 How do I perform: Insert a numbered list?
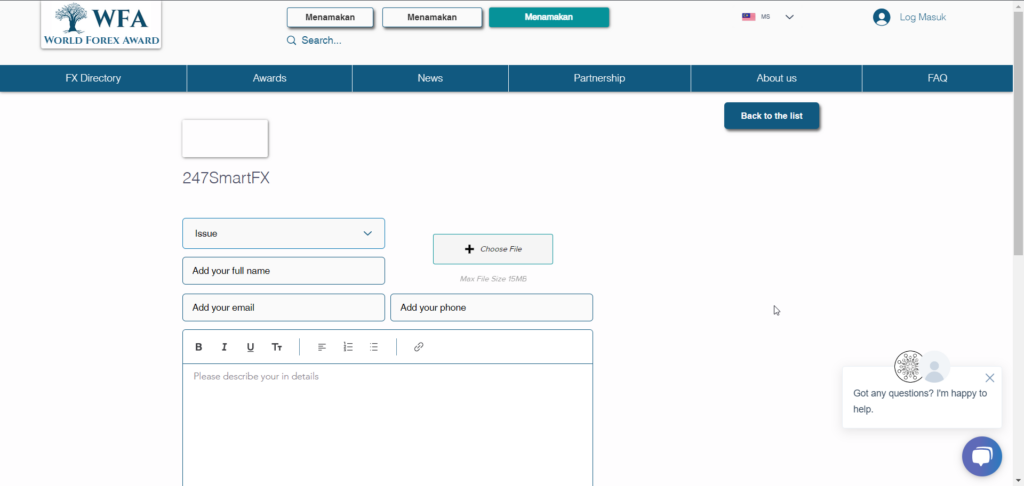(x=348, y=347)
